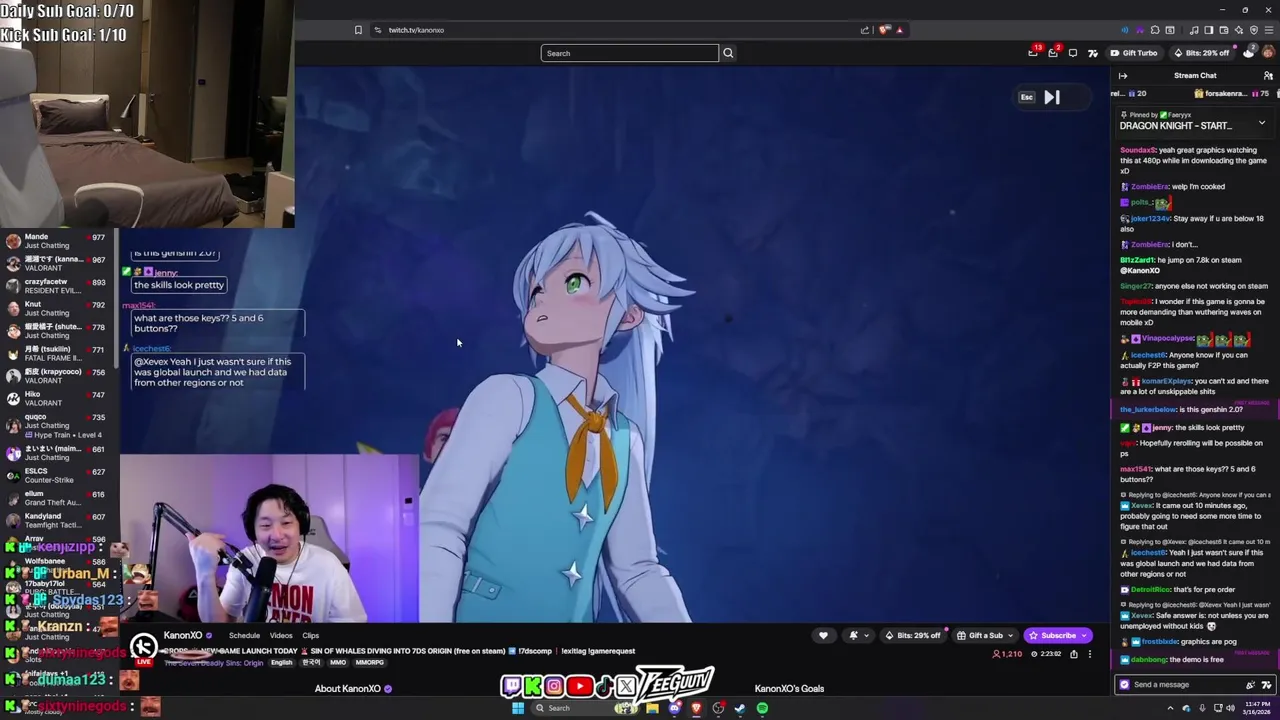Open the notification bell dropdown under stream
Viewport: 1280px width, 720px height.
tap(857, 635)
